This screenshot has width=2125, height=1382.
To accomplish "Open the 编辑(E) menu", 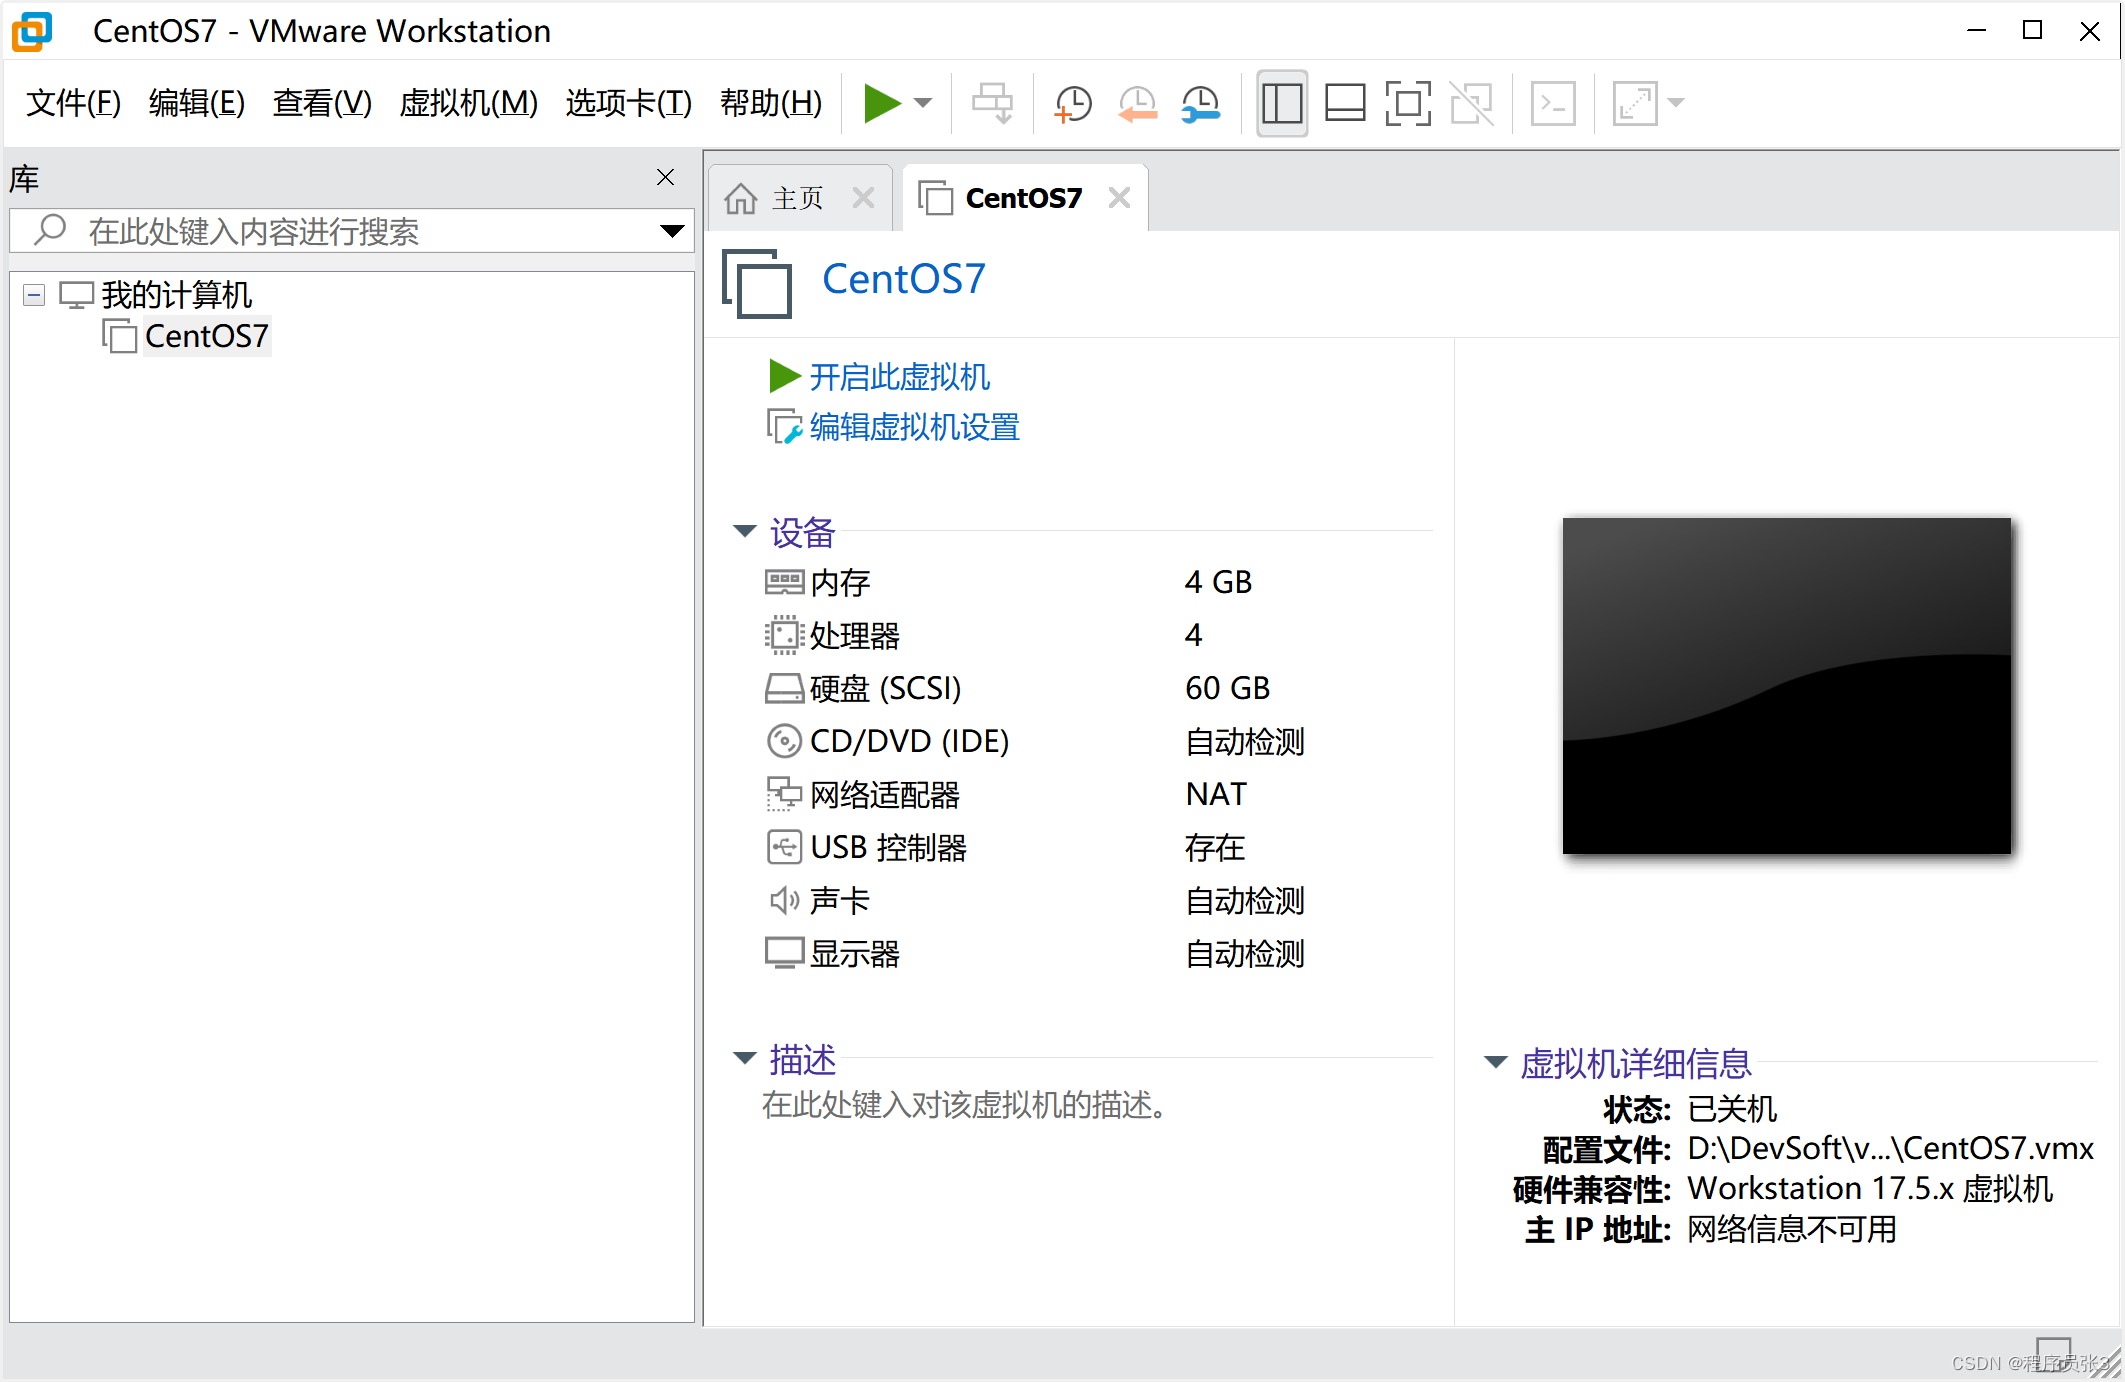I will [x=197, y=103].
